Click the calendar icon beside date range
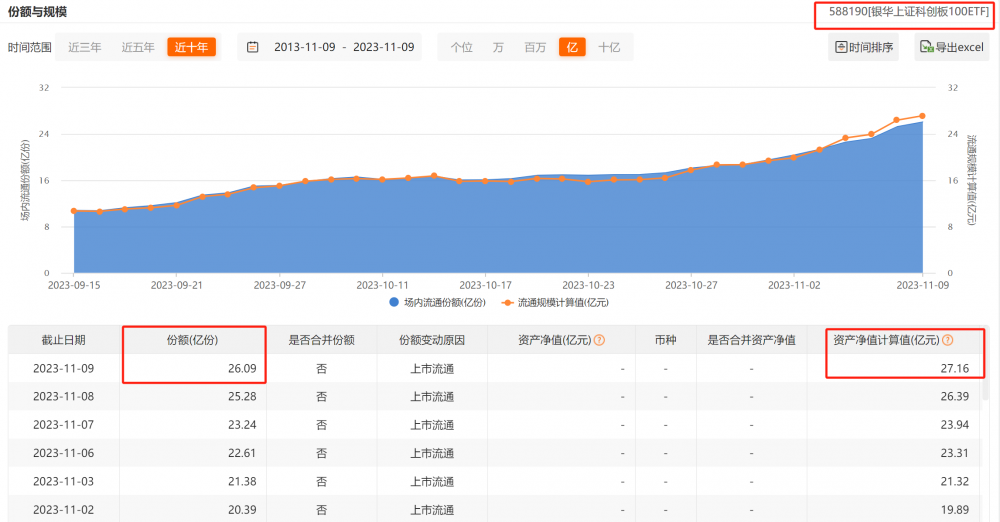This screenshot has width=1000, height=522. (x=253, y=47)
